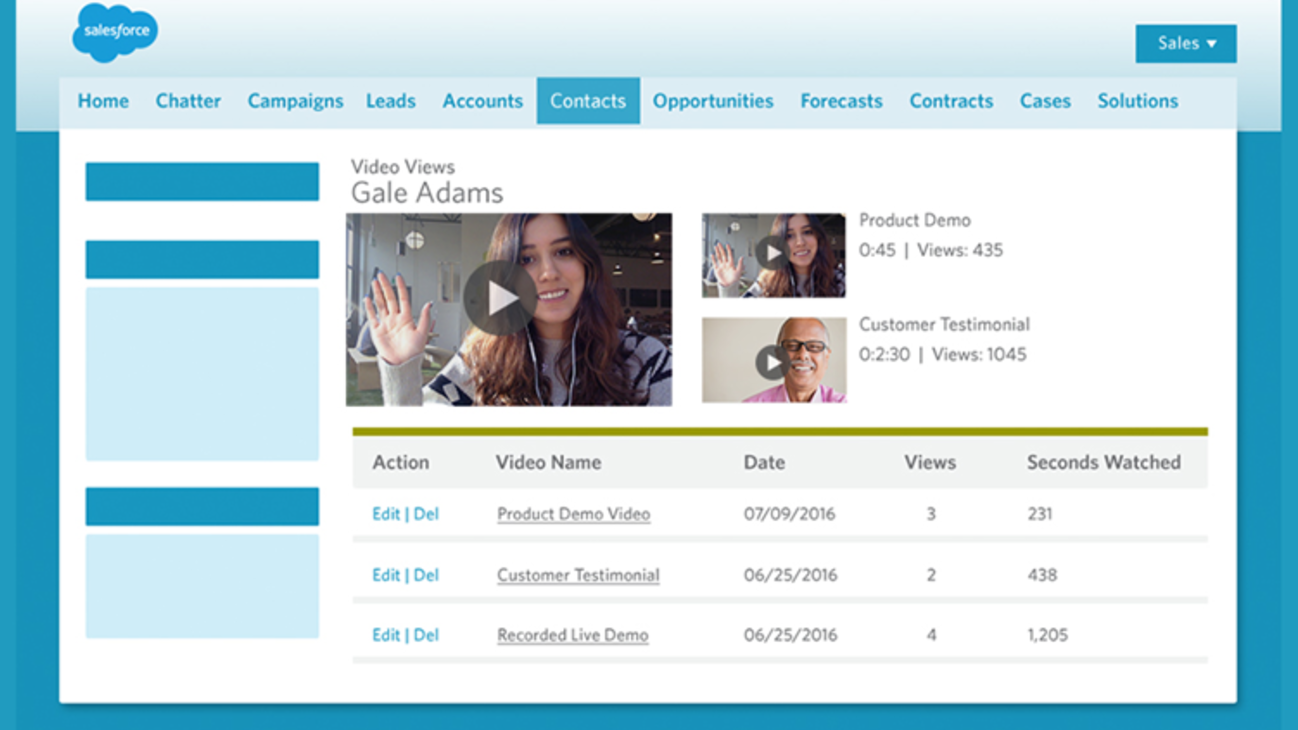Screen dimensions: 1298x730
Task: Open the Solutions tab
Action: [1137, 100]
